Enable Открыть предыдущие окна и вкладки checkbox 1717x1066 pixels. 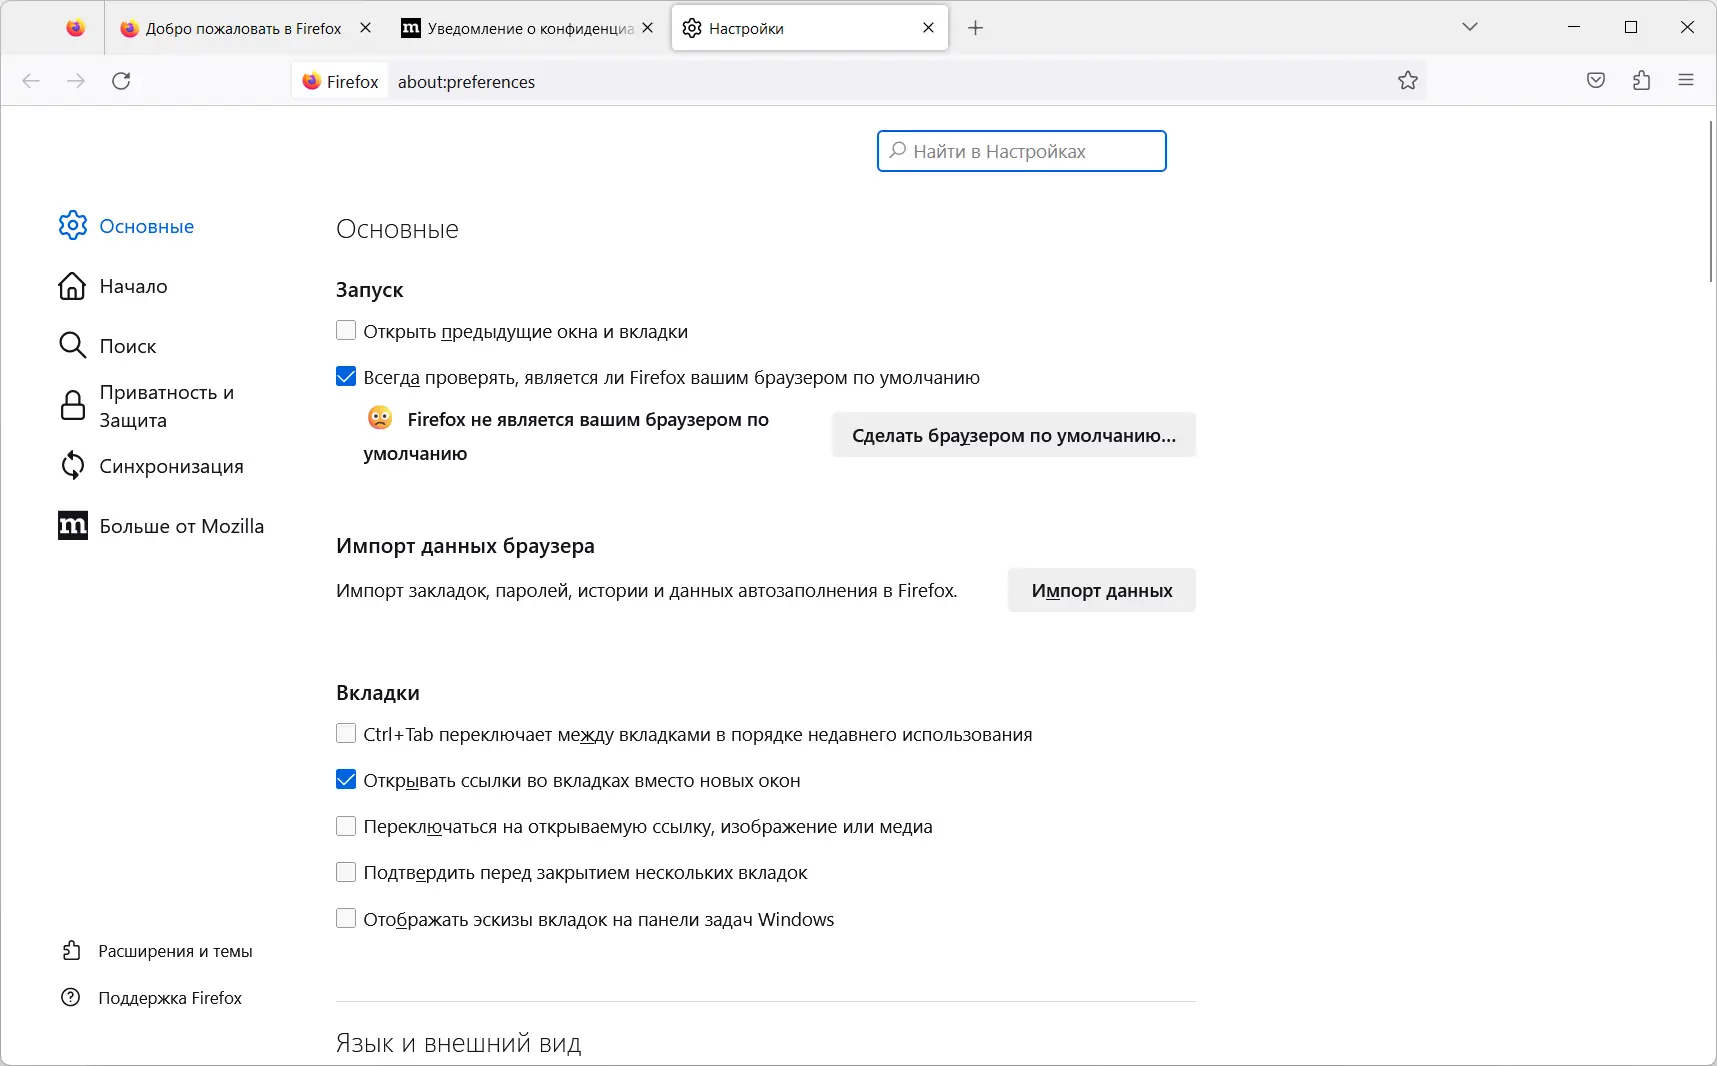(346, 331)
